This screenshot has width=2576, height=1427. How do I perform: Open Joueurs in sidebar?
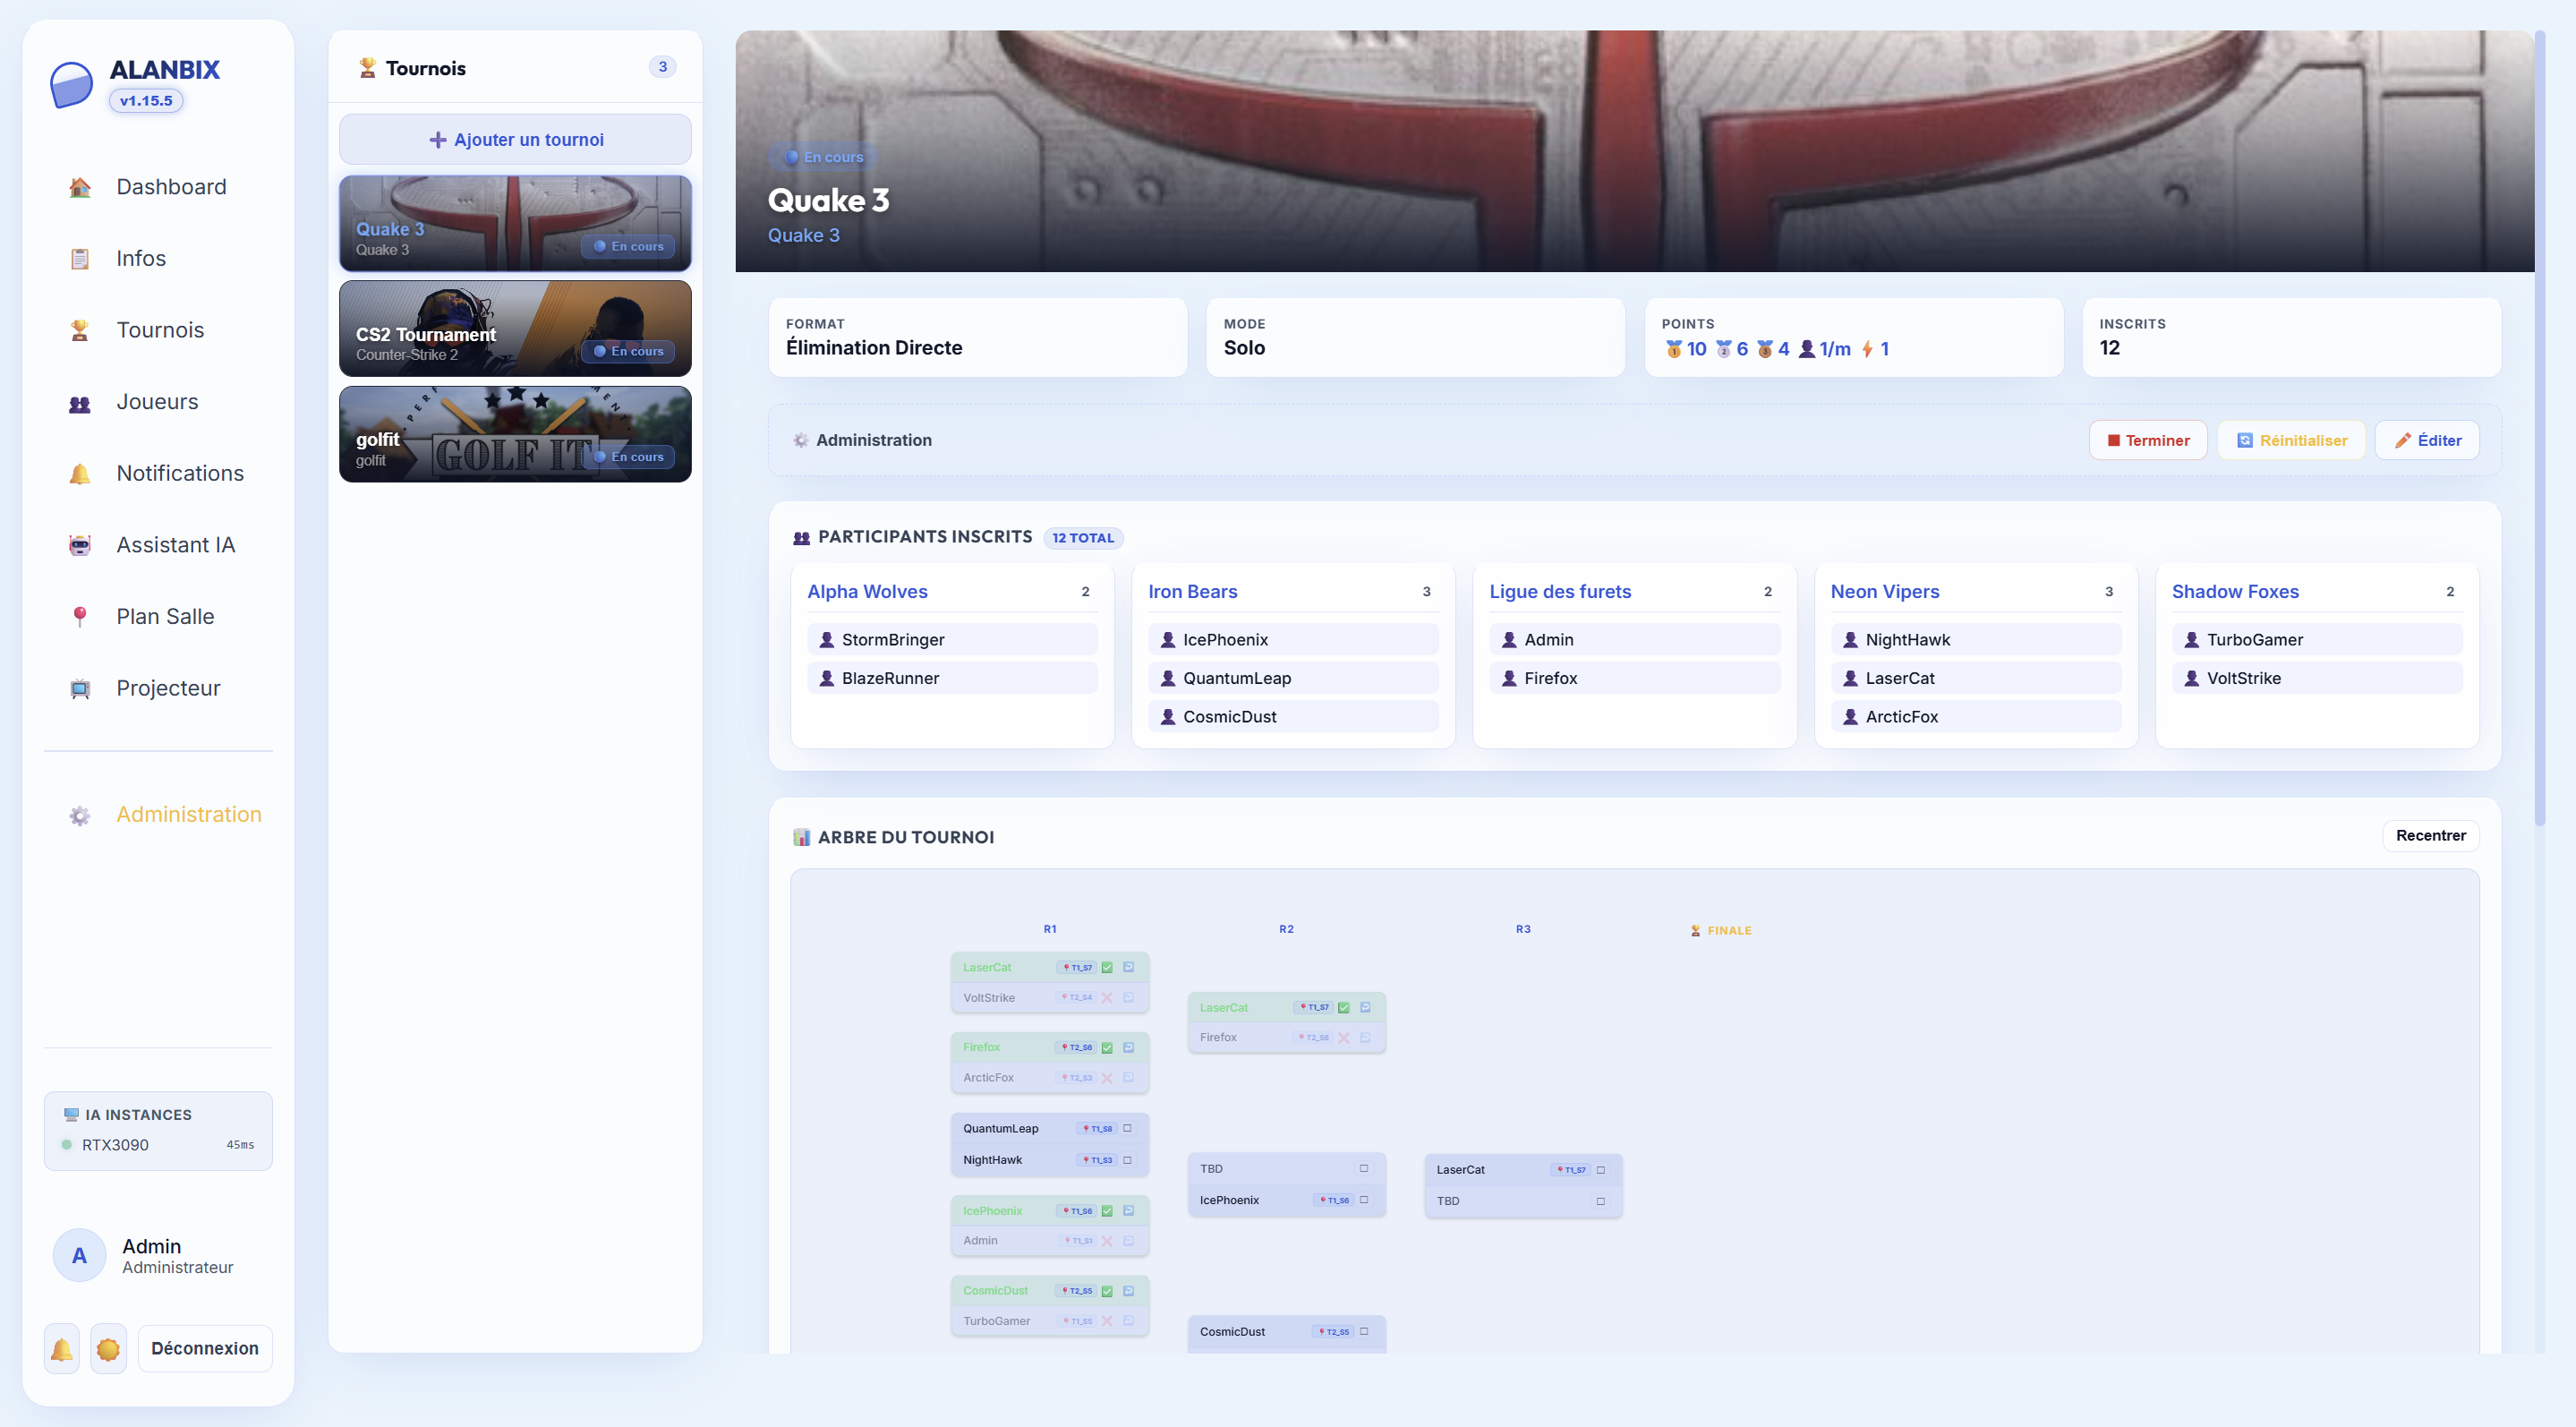158,402
